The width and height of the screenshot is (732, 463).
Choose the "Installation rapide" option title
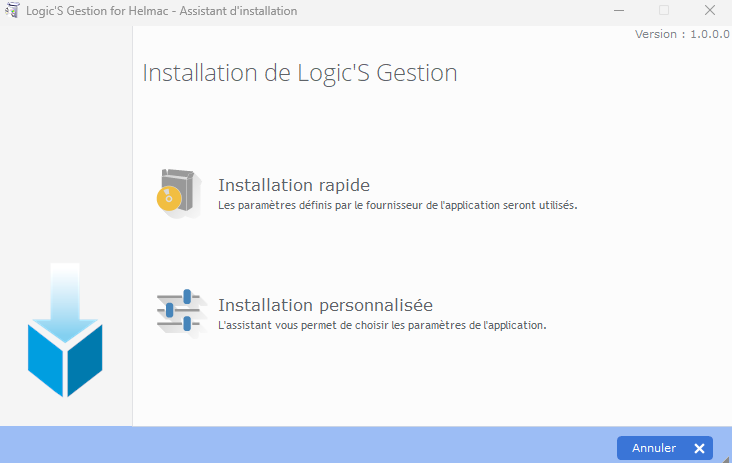(x=294, y=185)
